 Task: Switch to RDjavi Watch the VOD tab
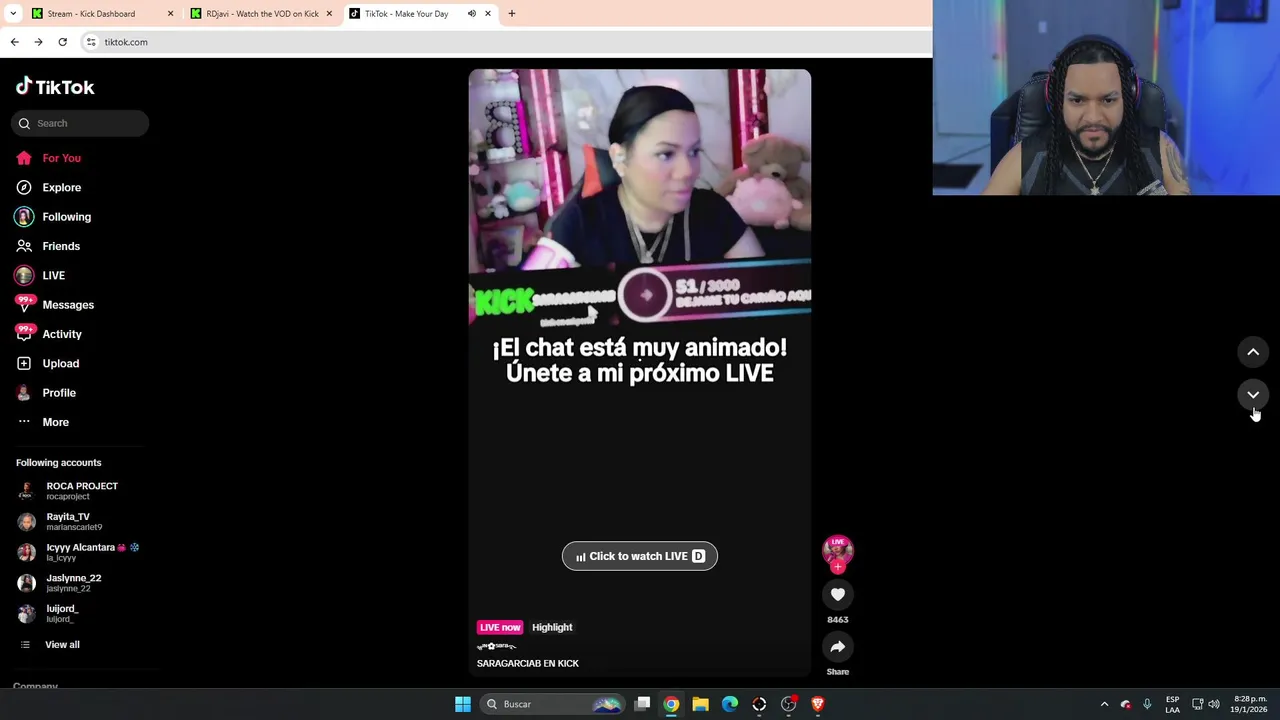(262, 14)
